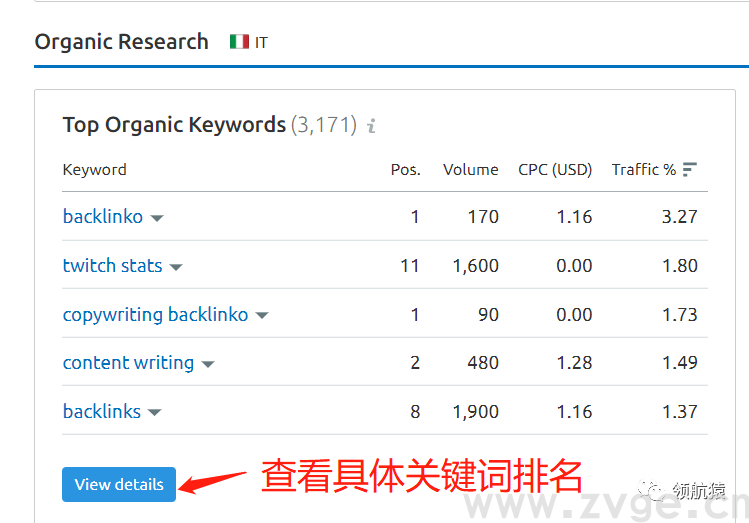Click traffic value 1.37
749x523 pixels.
pyautogui.click(x=680, y=412)
